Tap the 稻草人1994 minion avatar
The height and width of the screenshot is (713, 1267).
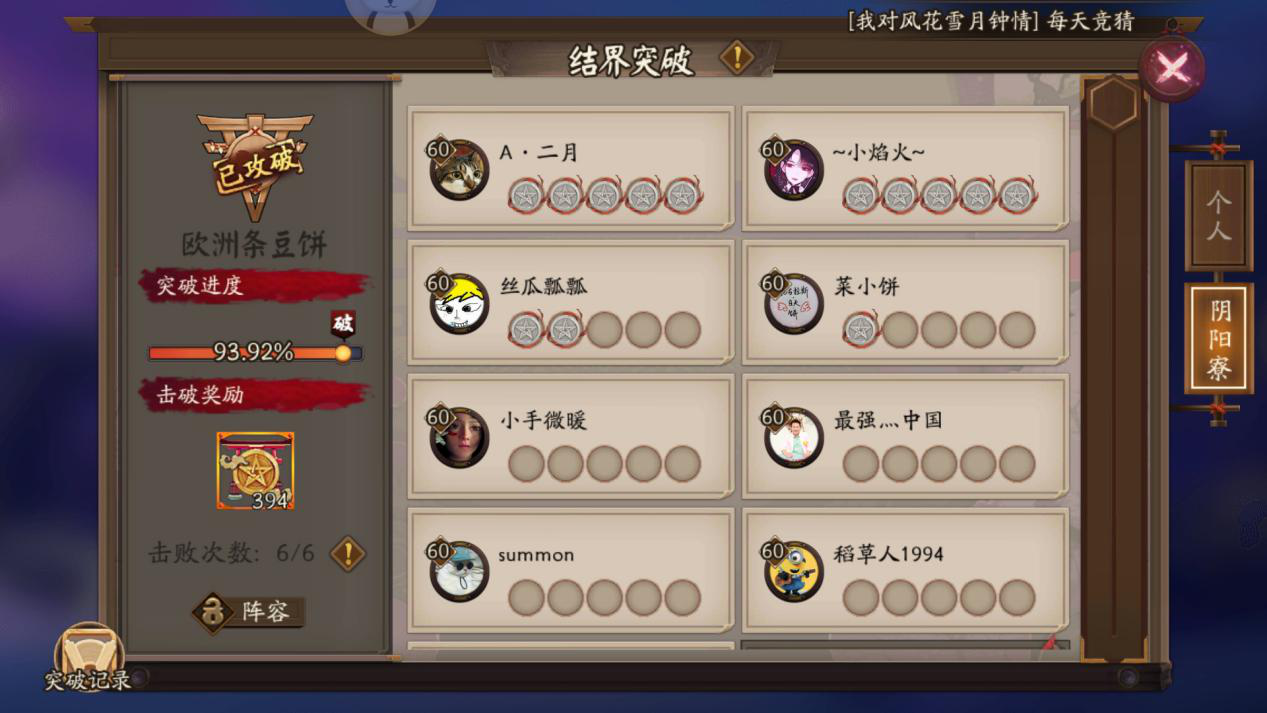click(794, 571)
